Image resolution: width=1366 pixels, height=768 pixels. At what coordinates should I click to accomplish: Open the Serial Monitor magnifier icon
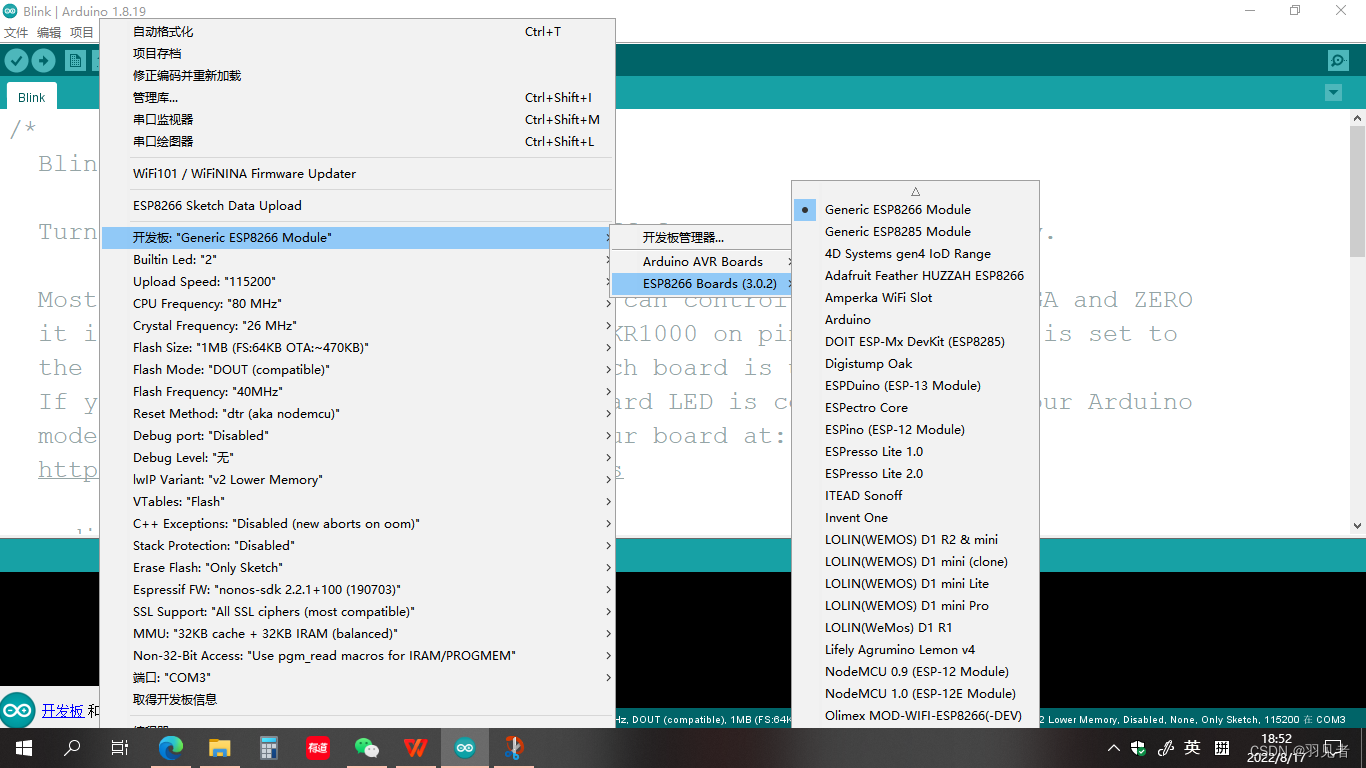tap(1338, 61)
